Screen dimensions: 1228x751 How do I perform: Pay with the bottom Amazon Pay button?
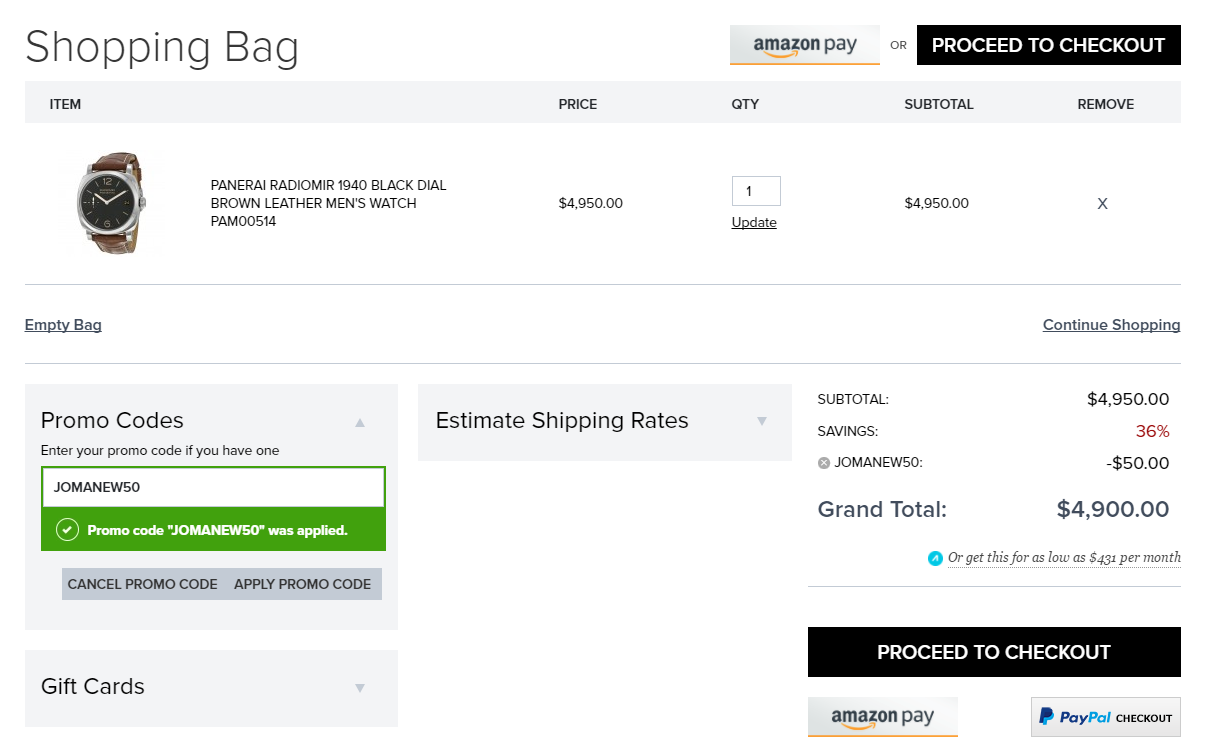coord(883,717)
